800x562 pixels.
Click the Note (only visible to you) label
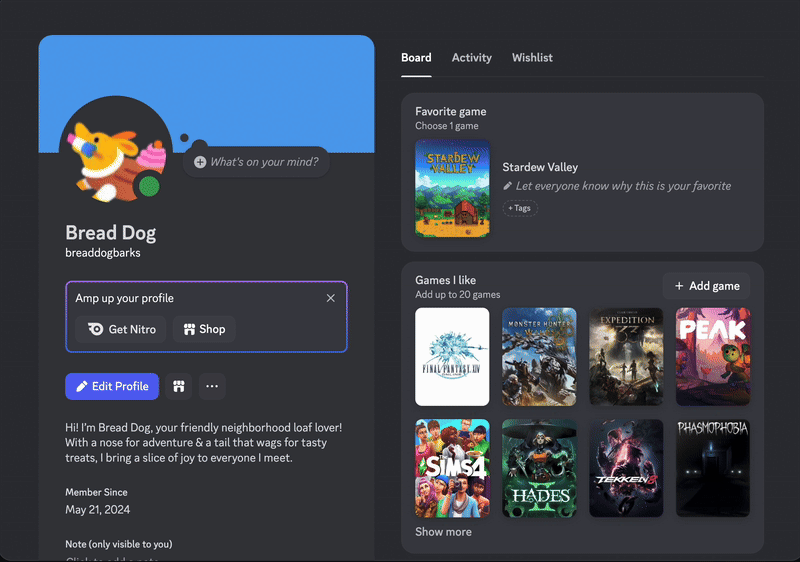pyautogui.click(x=118, y=544)
